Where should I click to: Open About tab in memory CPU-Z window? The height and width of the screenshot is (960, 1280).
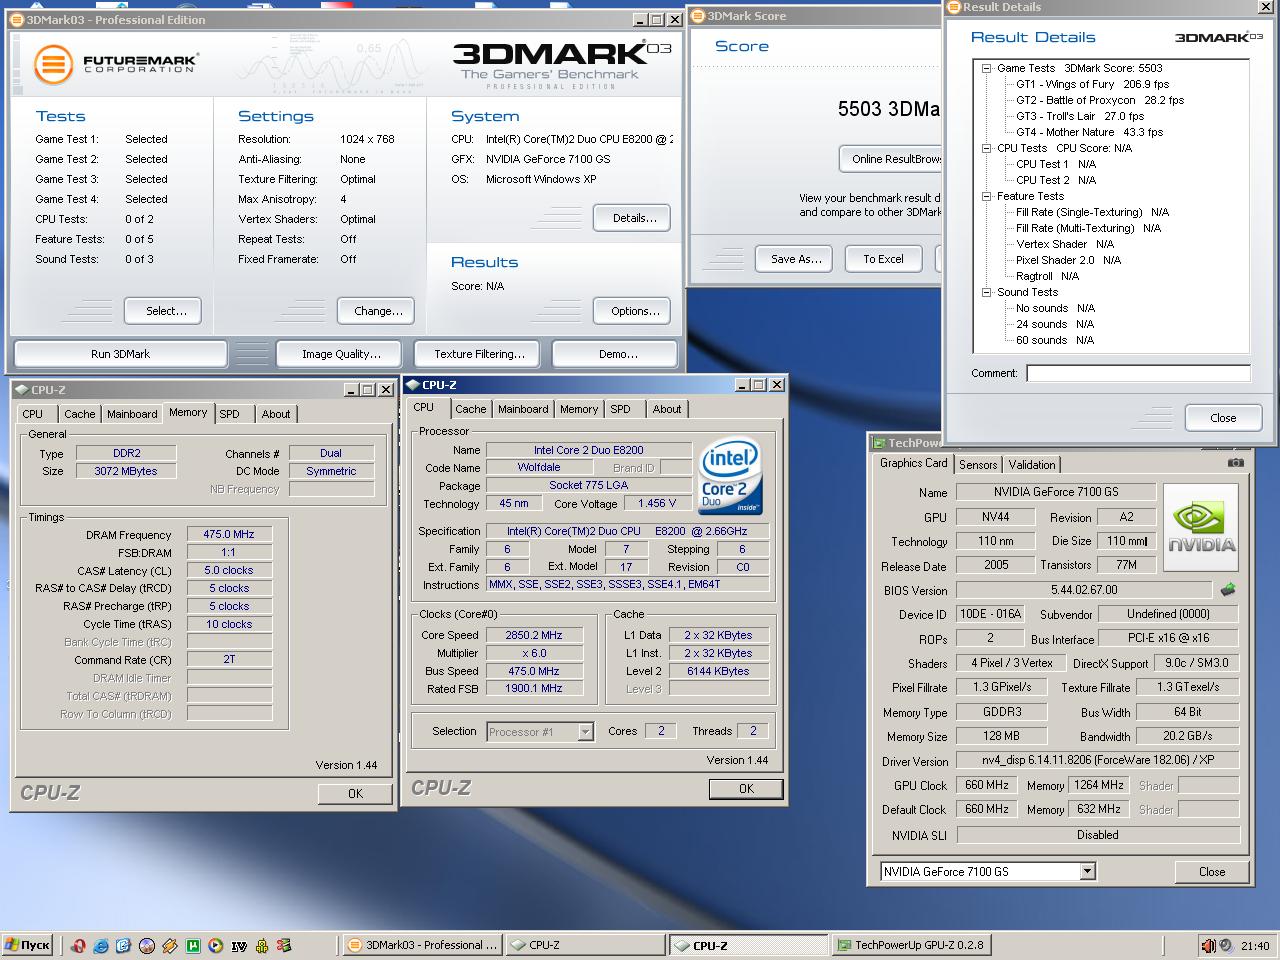276,414
